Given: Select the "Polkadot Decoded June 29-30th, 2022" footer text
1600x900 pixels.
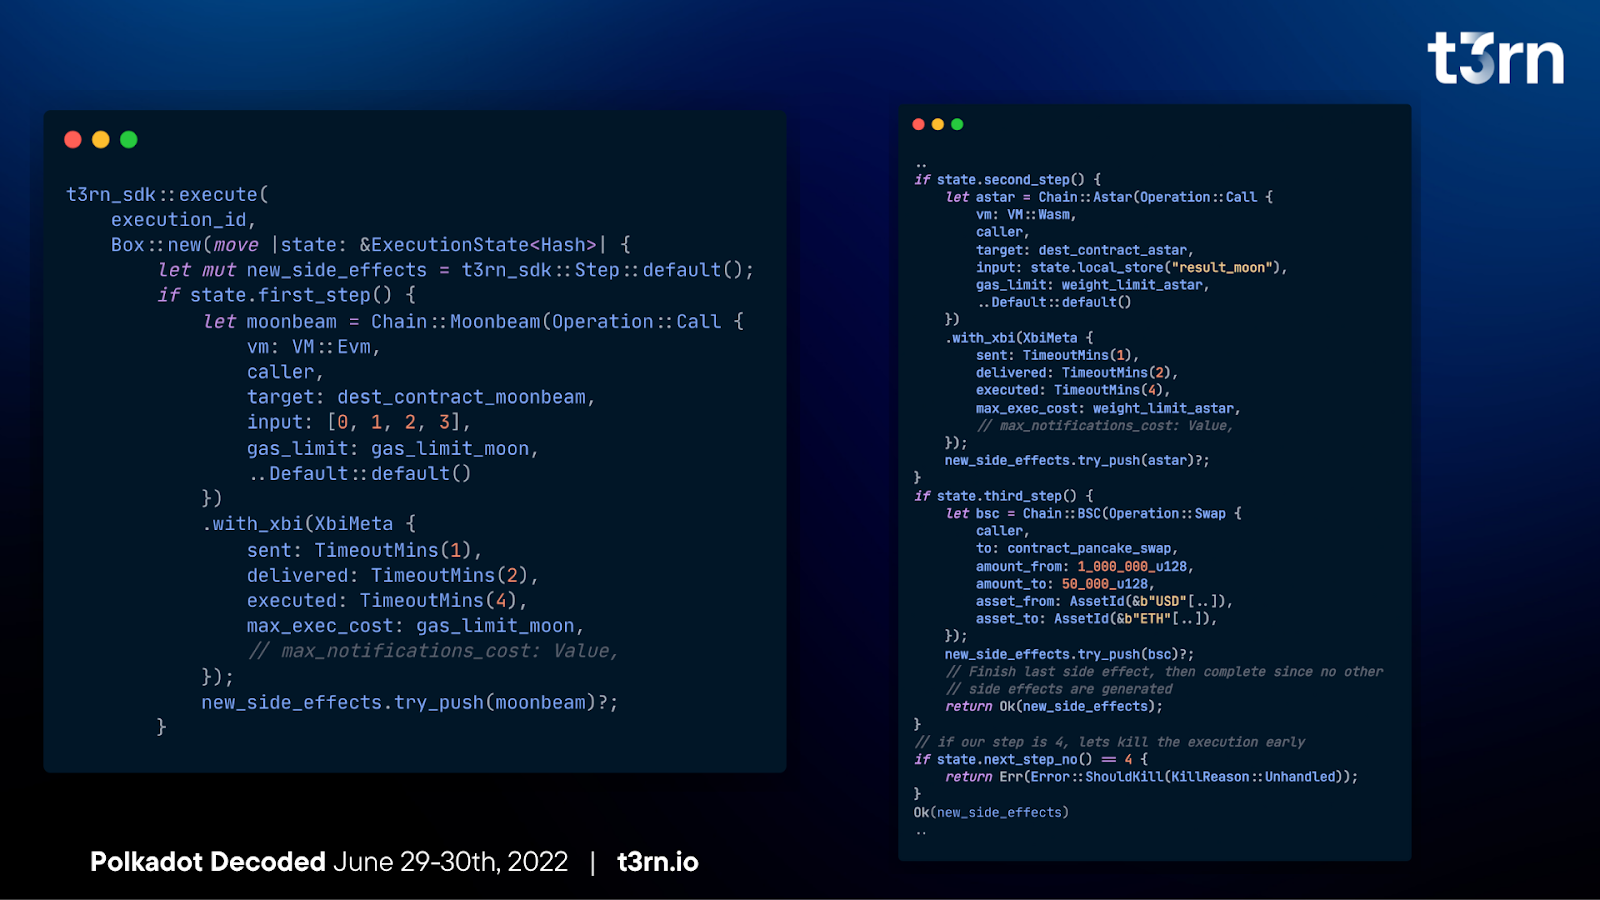Looking at the screenshot, I should pos(329,862).
